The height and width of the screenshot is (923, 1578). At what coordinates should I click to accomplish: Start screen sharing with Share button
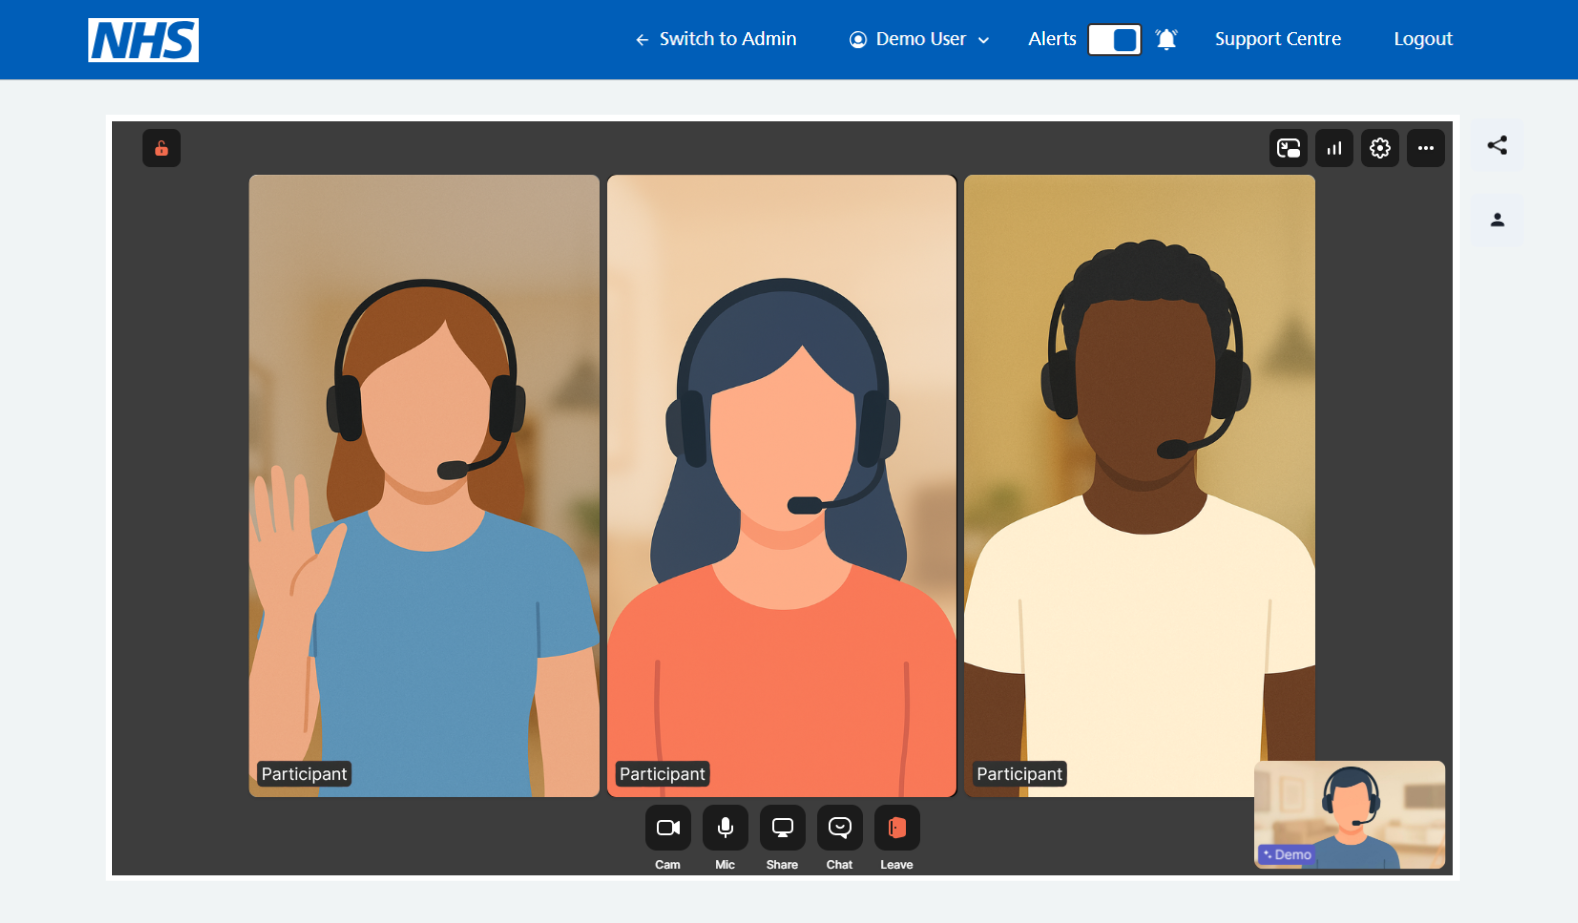tap(782, 828)
